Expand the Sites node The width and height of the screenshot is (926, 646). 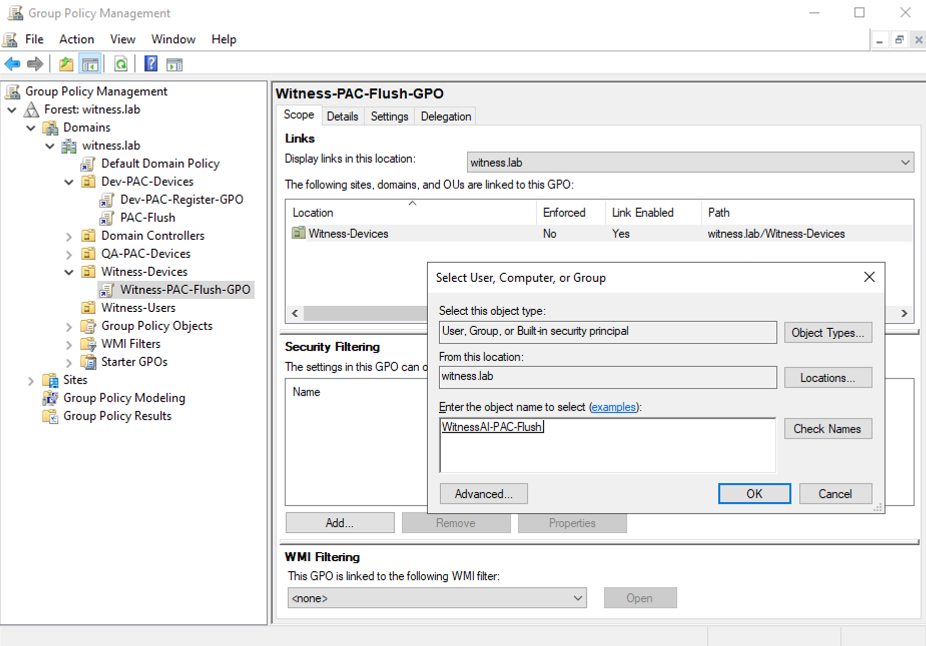coord(31,381)
